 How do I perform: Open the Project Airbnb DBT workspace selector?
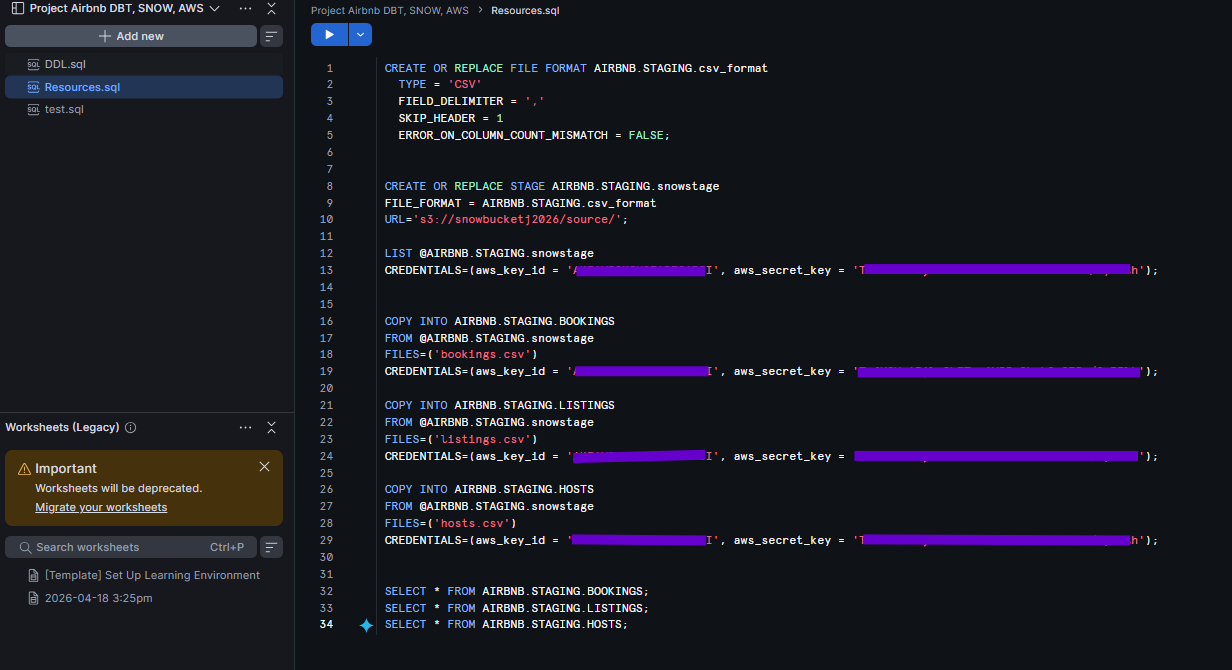(x=124, y=8)
